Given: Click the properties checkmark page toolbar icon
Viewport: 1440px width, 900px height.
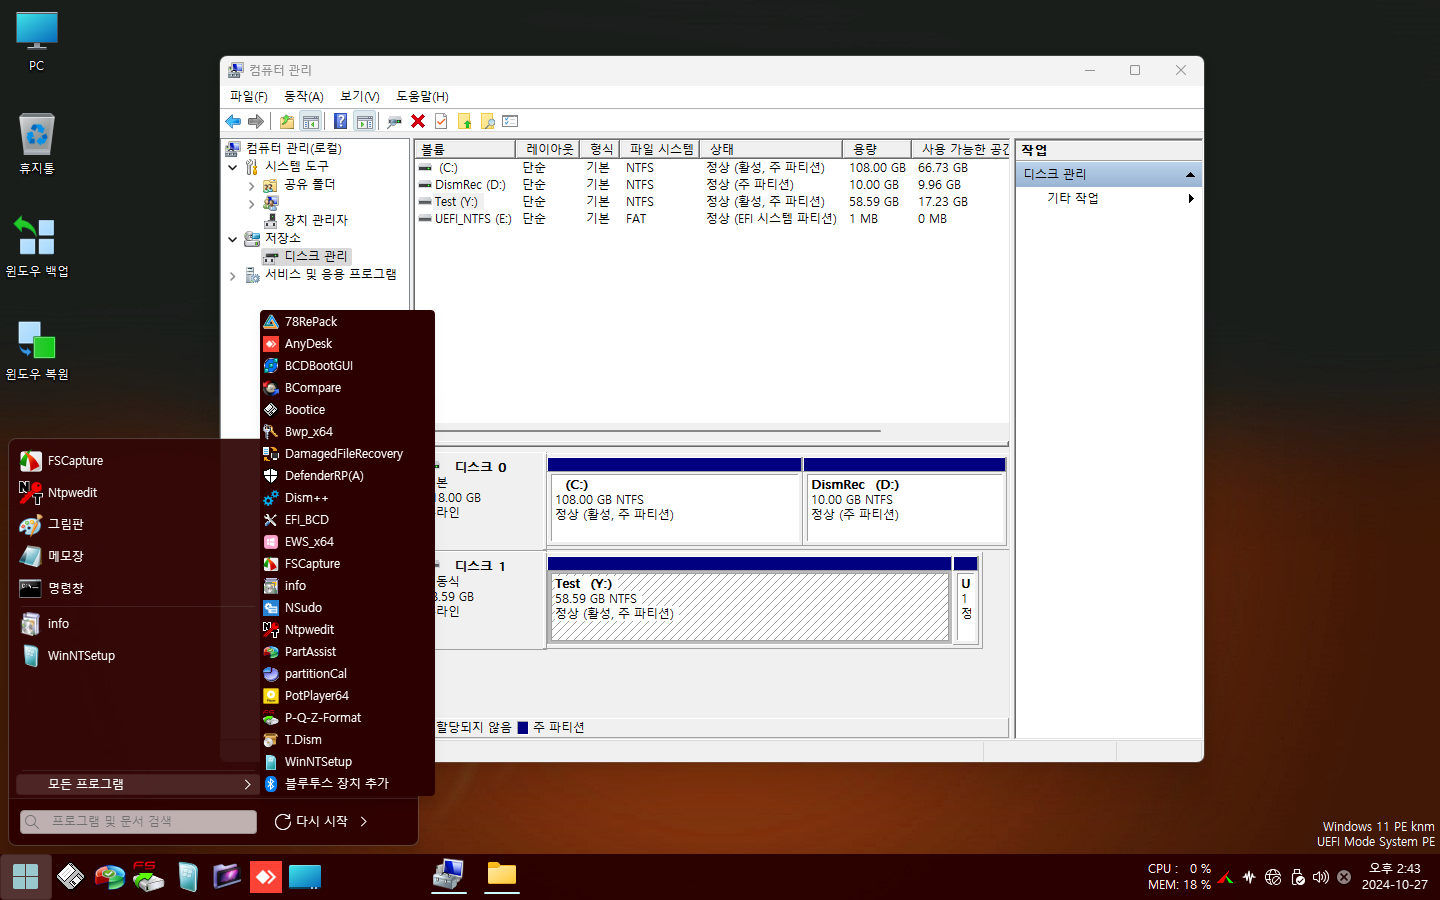Looking at the screenshot, I should 441,121.
